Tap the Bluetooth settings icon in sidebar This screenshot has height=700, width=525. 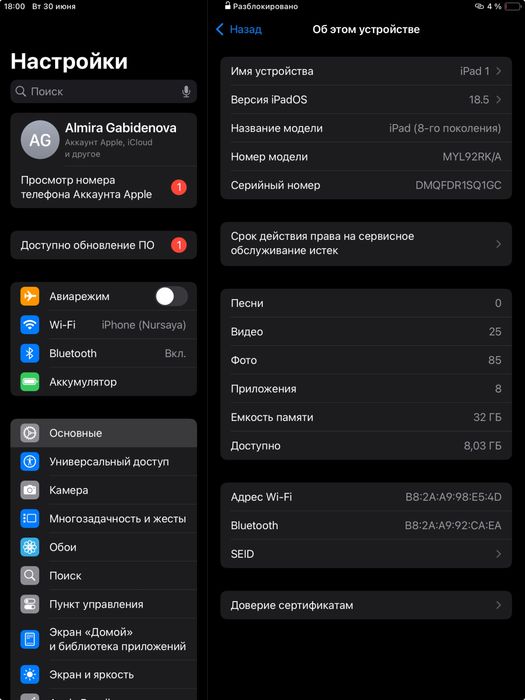30,353
